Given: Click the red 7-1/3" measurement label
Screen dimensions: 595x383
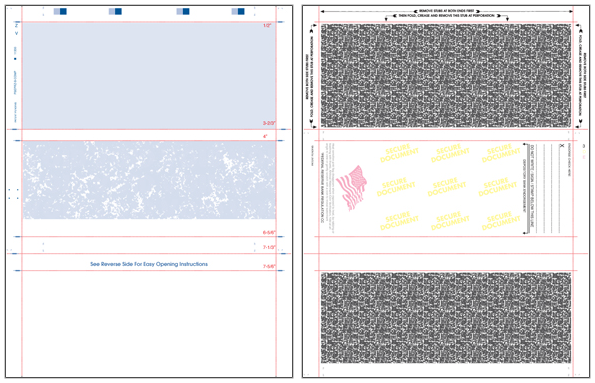Looking at the screenshot, I should 269,247.
